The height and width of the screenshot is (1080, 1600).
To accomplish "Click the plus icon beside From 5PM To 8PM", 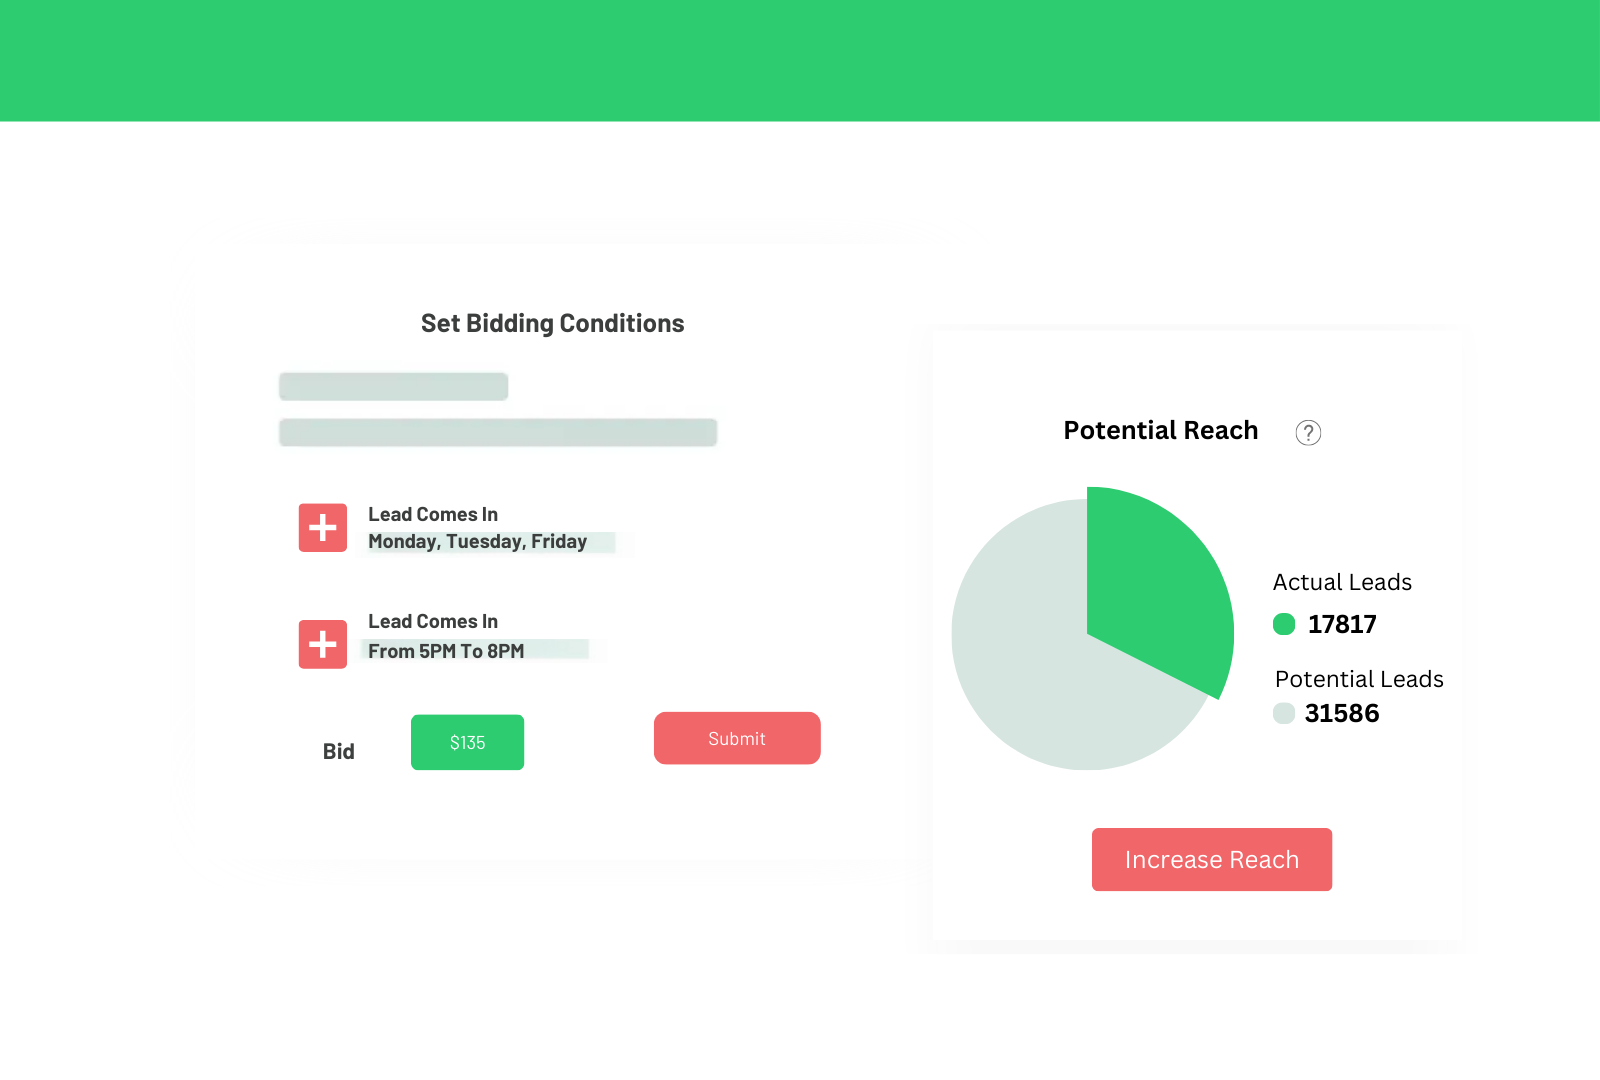I will click(322, 644).
